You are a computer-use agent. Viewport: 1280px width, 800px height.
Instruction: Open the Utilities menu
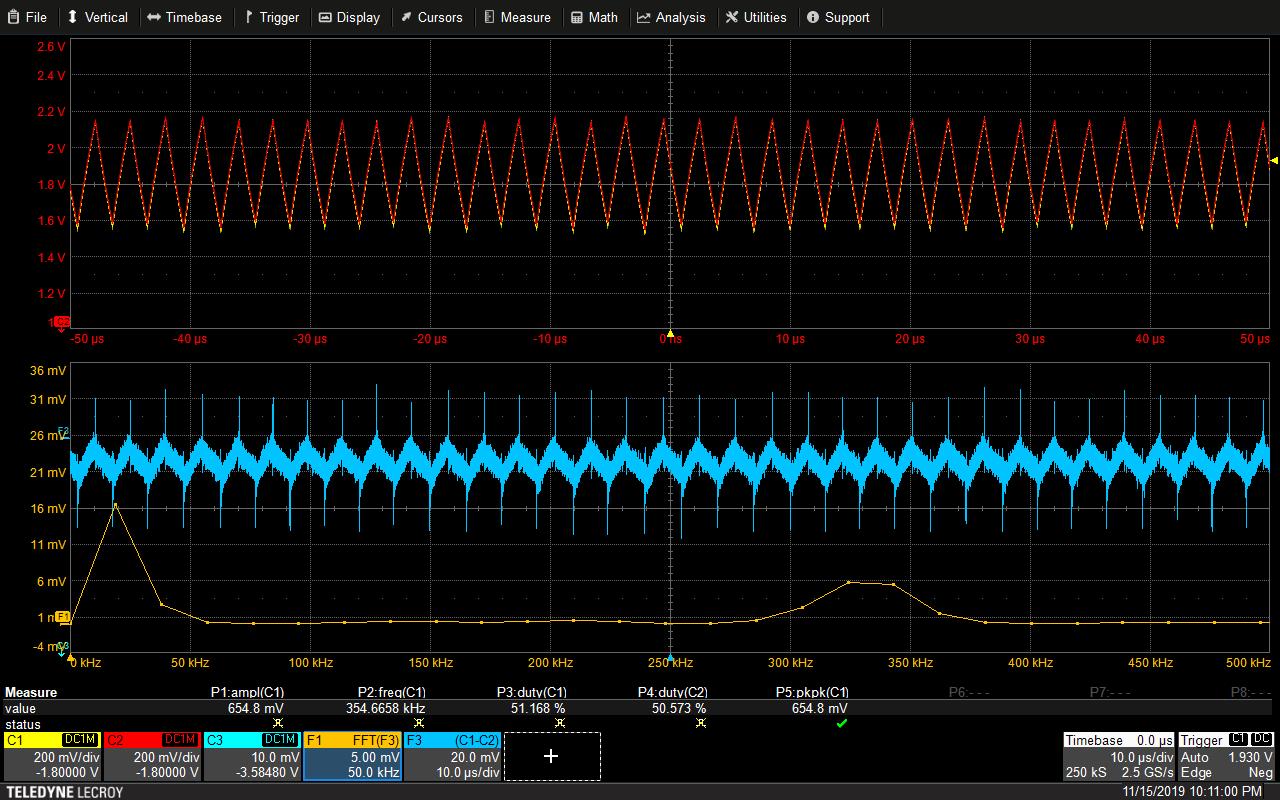(x=756, y=17)
